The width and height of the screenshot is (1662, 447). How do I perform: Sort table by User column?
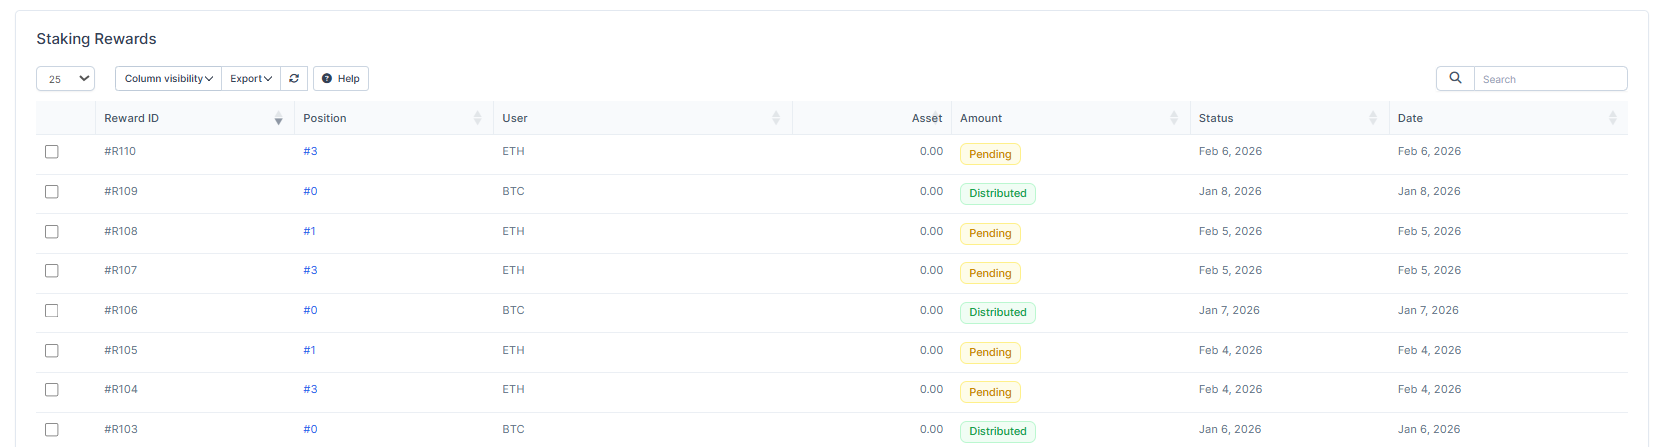[776, 118]
